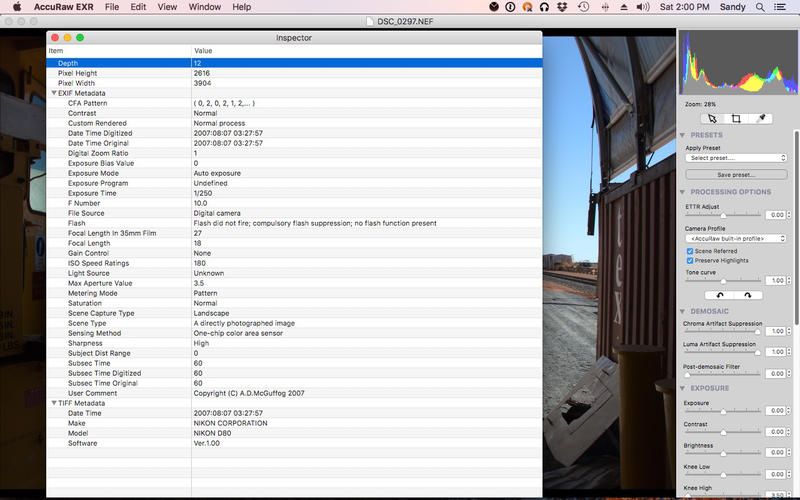This screenshot has height=500, width=800.
Task: Toggle Preserve Highlights checkbox
Action: pyautogui.click(x=690, y=261)
